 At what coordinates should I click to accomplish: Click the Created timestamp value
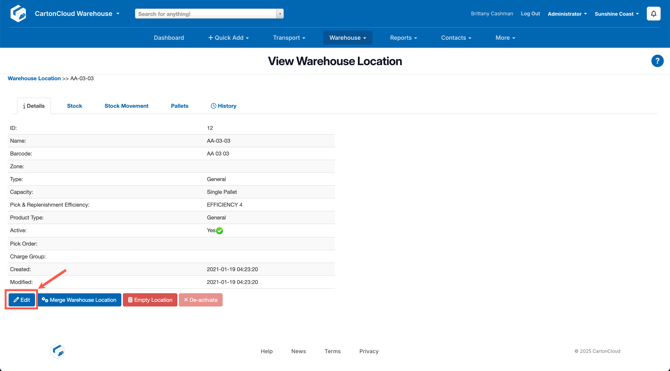232,269
